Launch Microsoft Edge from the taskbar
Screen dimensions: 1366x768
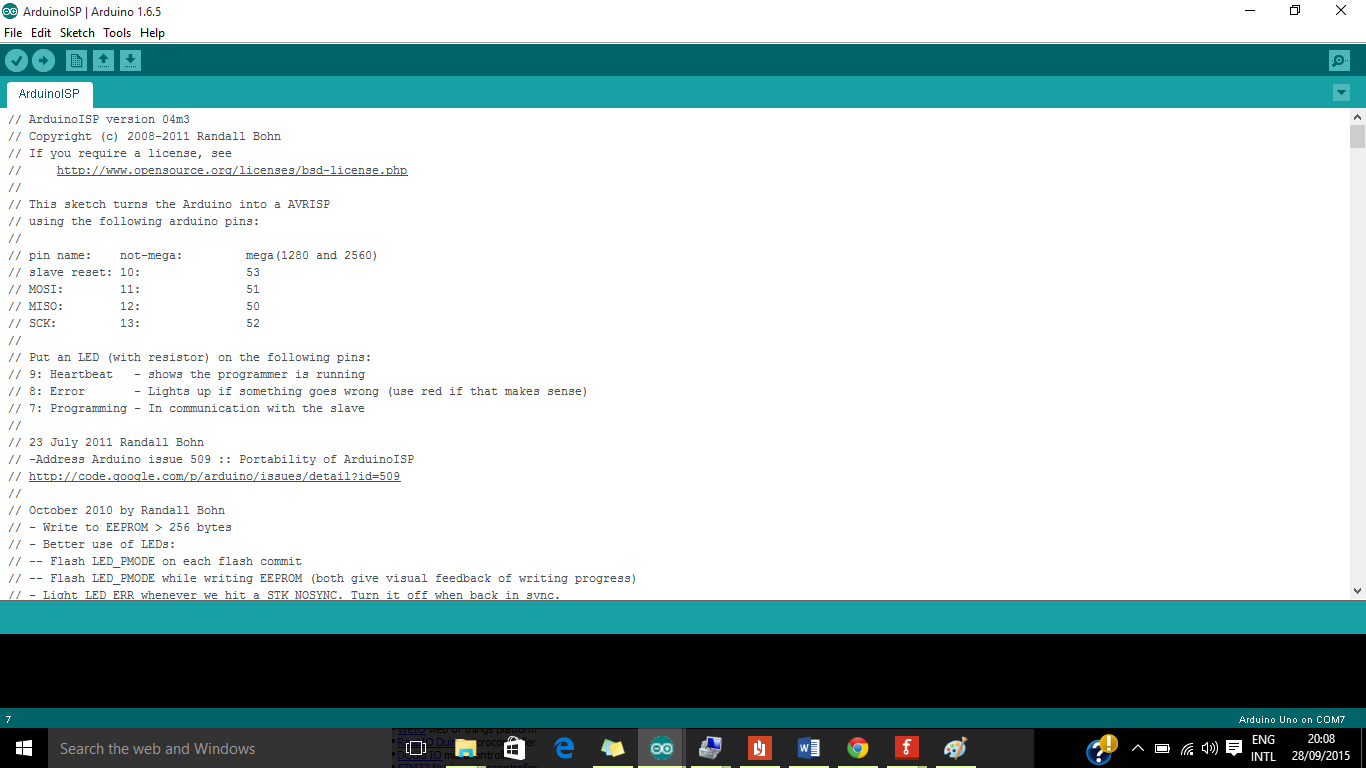point(564,748)
